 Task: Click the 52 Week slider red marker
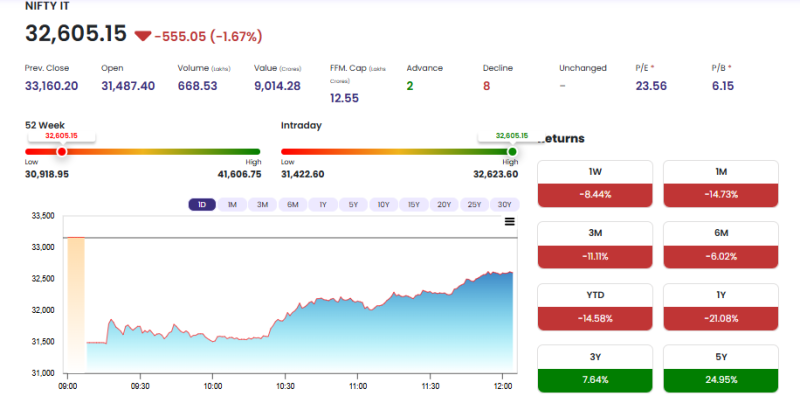click(62, 151)
